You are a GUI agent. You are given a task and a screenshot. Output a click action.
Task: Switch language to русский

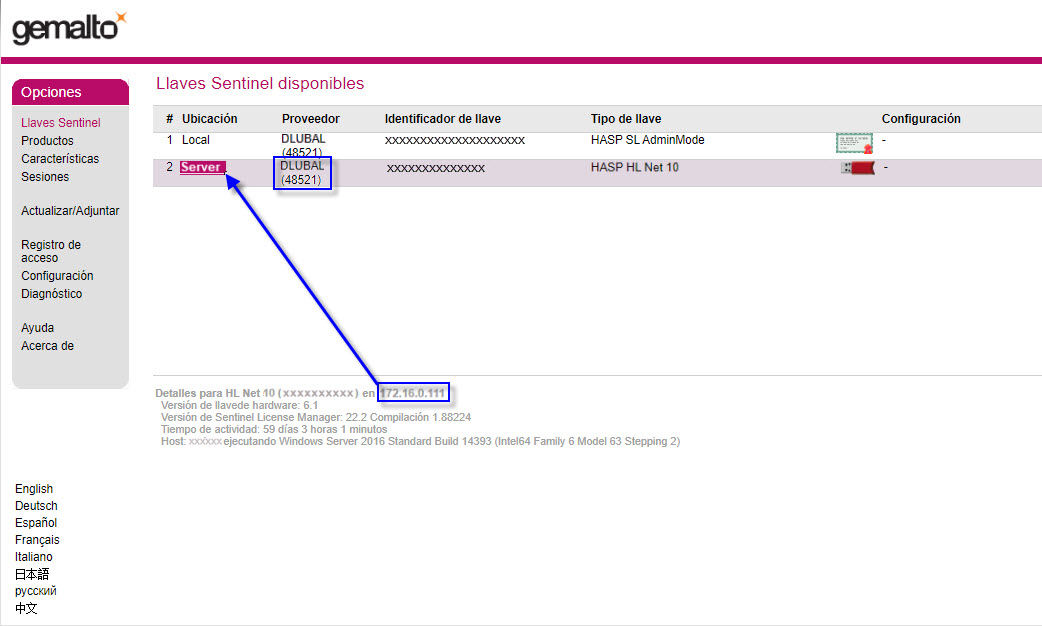(35, 591)
